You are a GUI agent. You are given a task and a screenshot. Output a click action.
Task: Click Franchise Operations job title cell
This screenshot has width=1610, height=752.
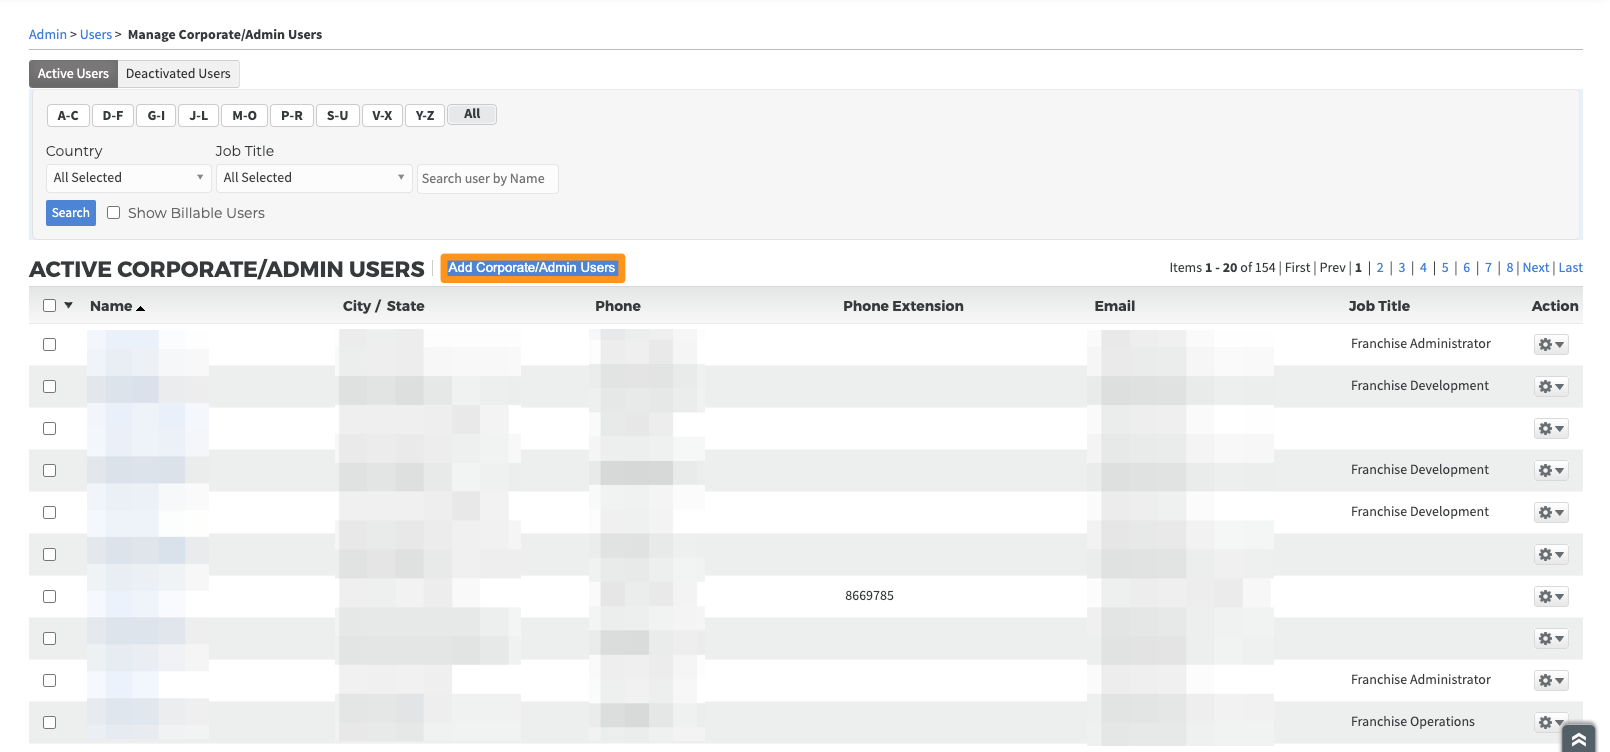coord(1413,722)
